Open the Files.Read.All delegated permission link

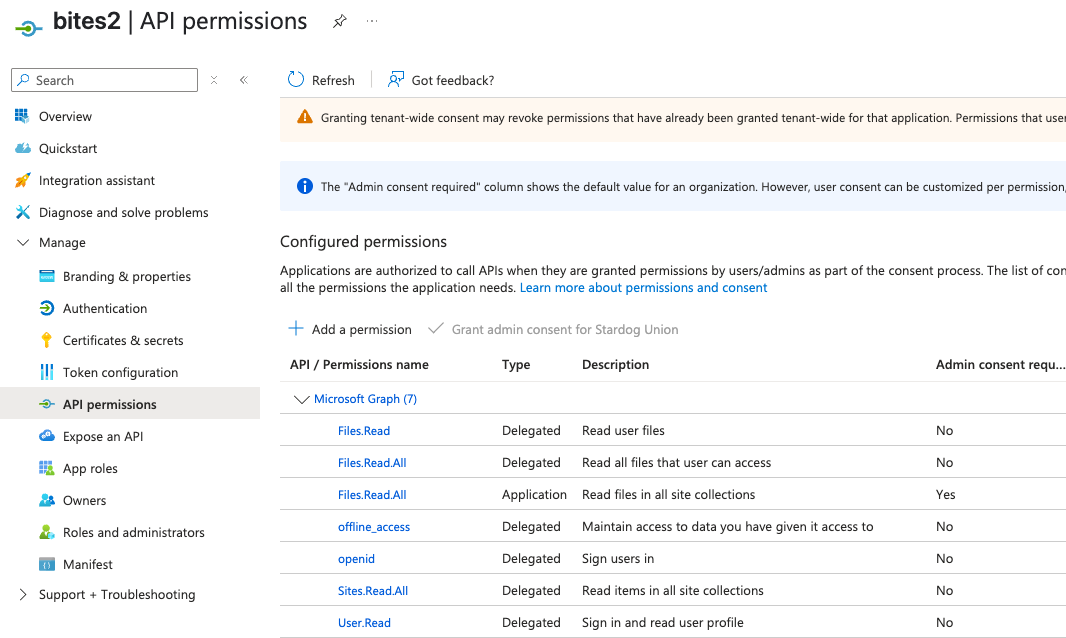[x=372, y=462]
